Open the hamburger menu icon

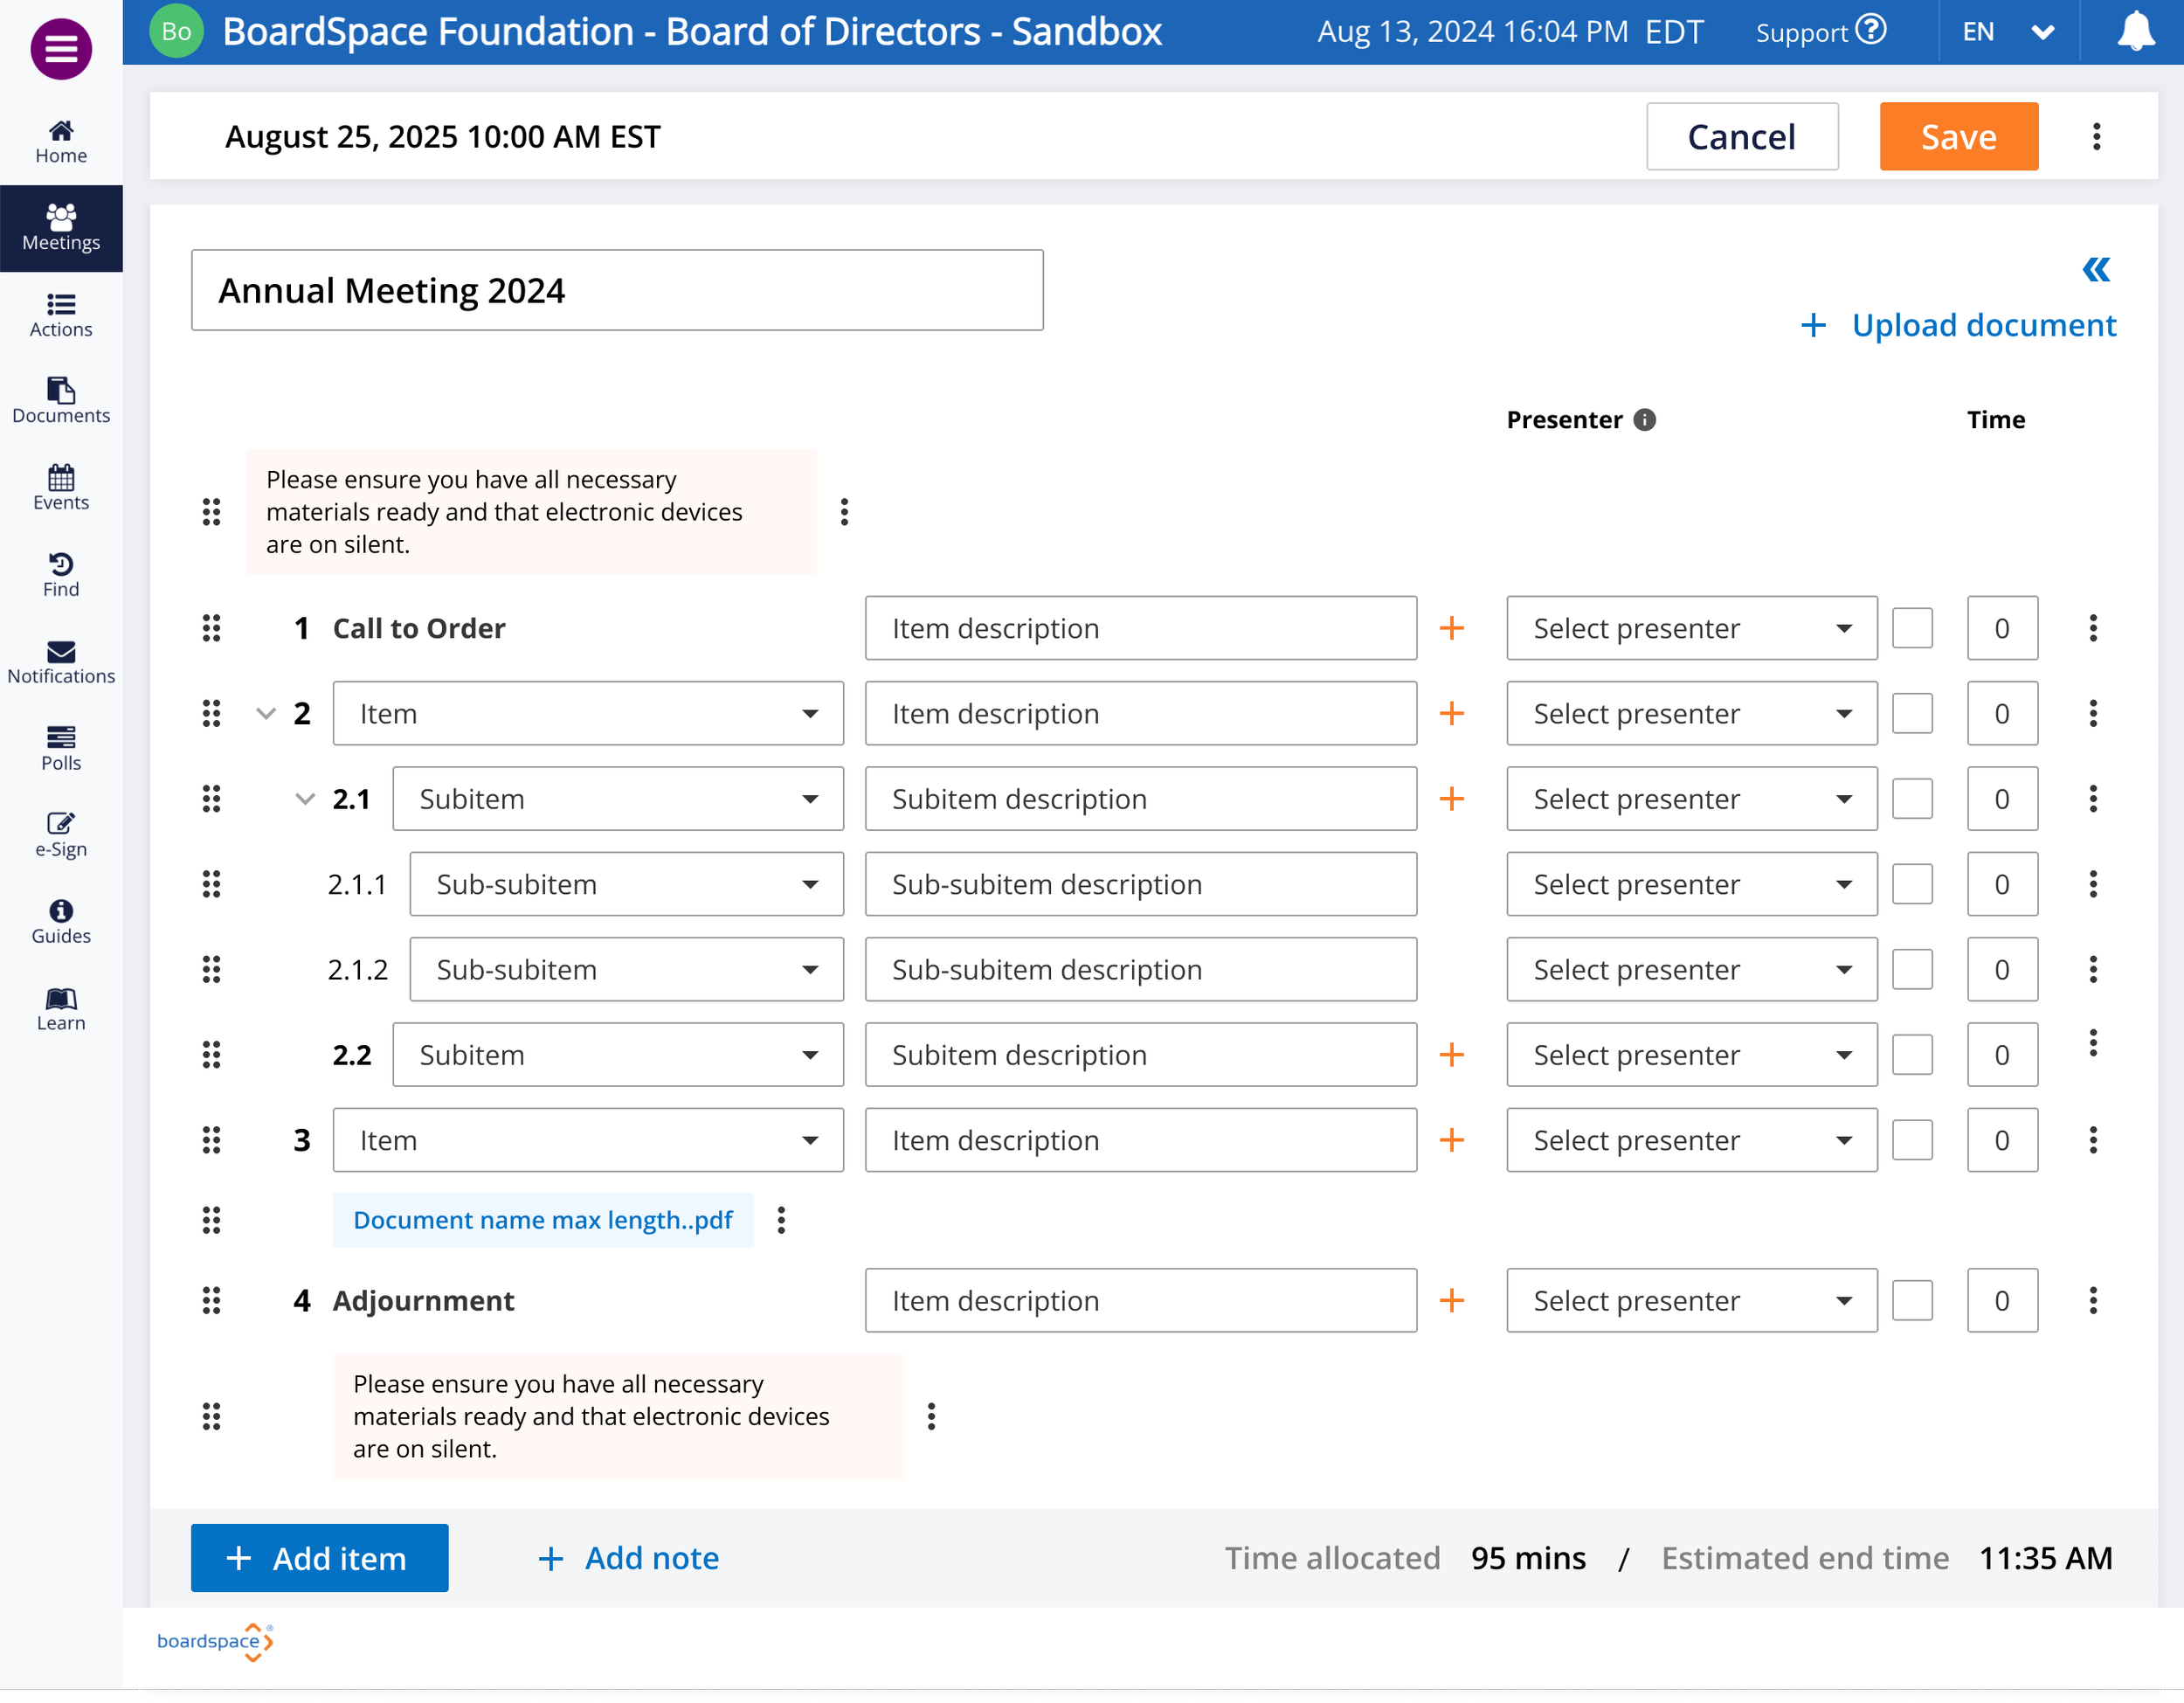[61, 48]
